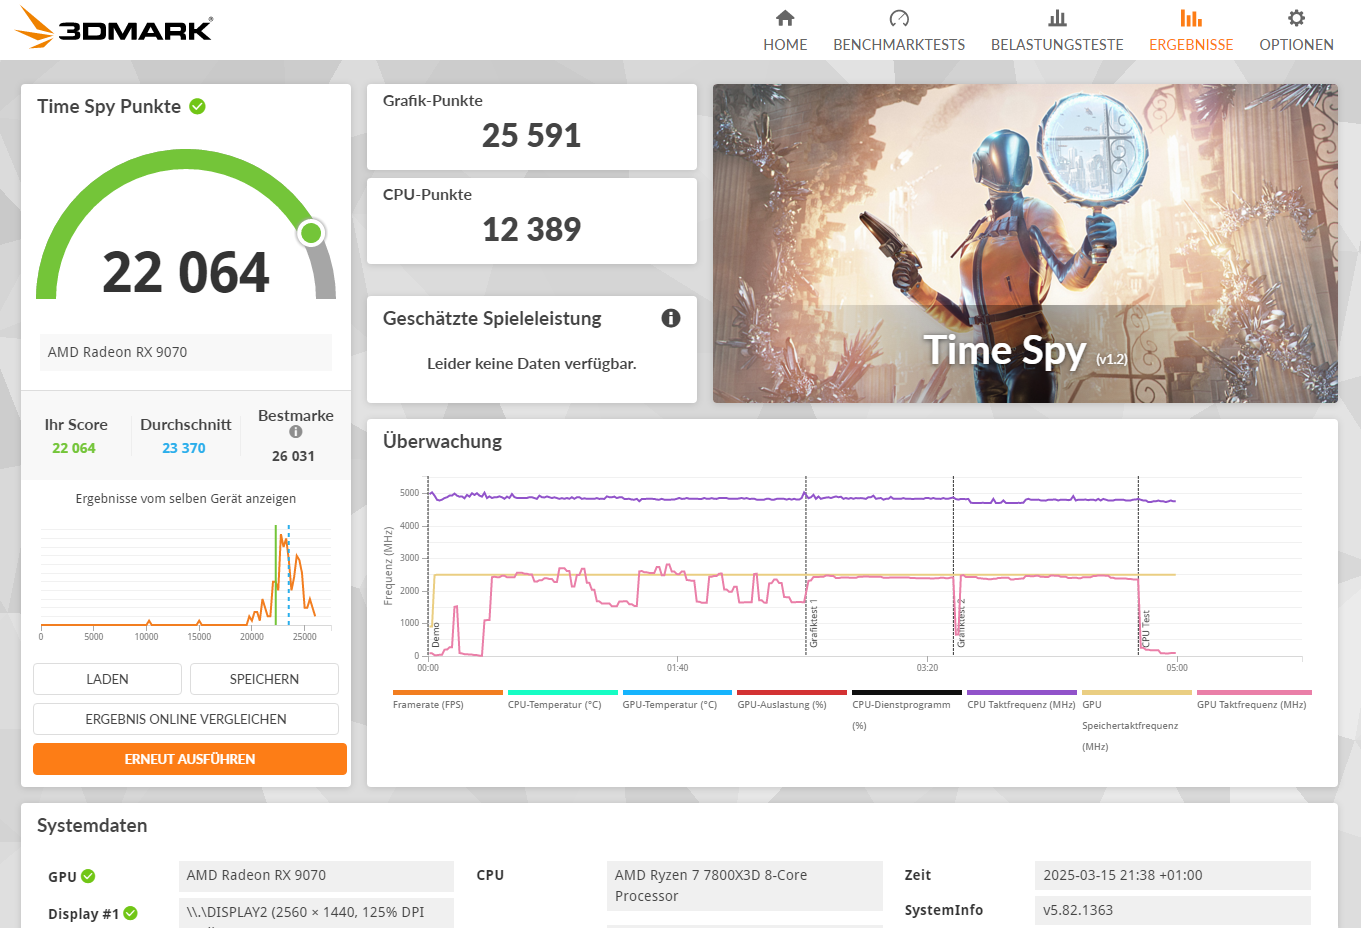Click the Time Spy artwork thumbnail

click(1025, 243)
